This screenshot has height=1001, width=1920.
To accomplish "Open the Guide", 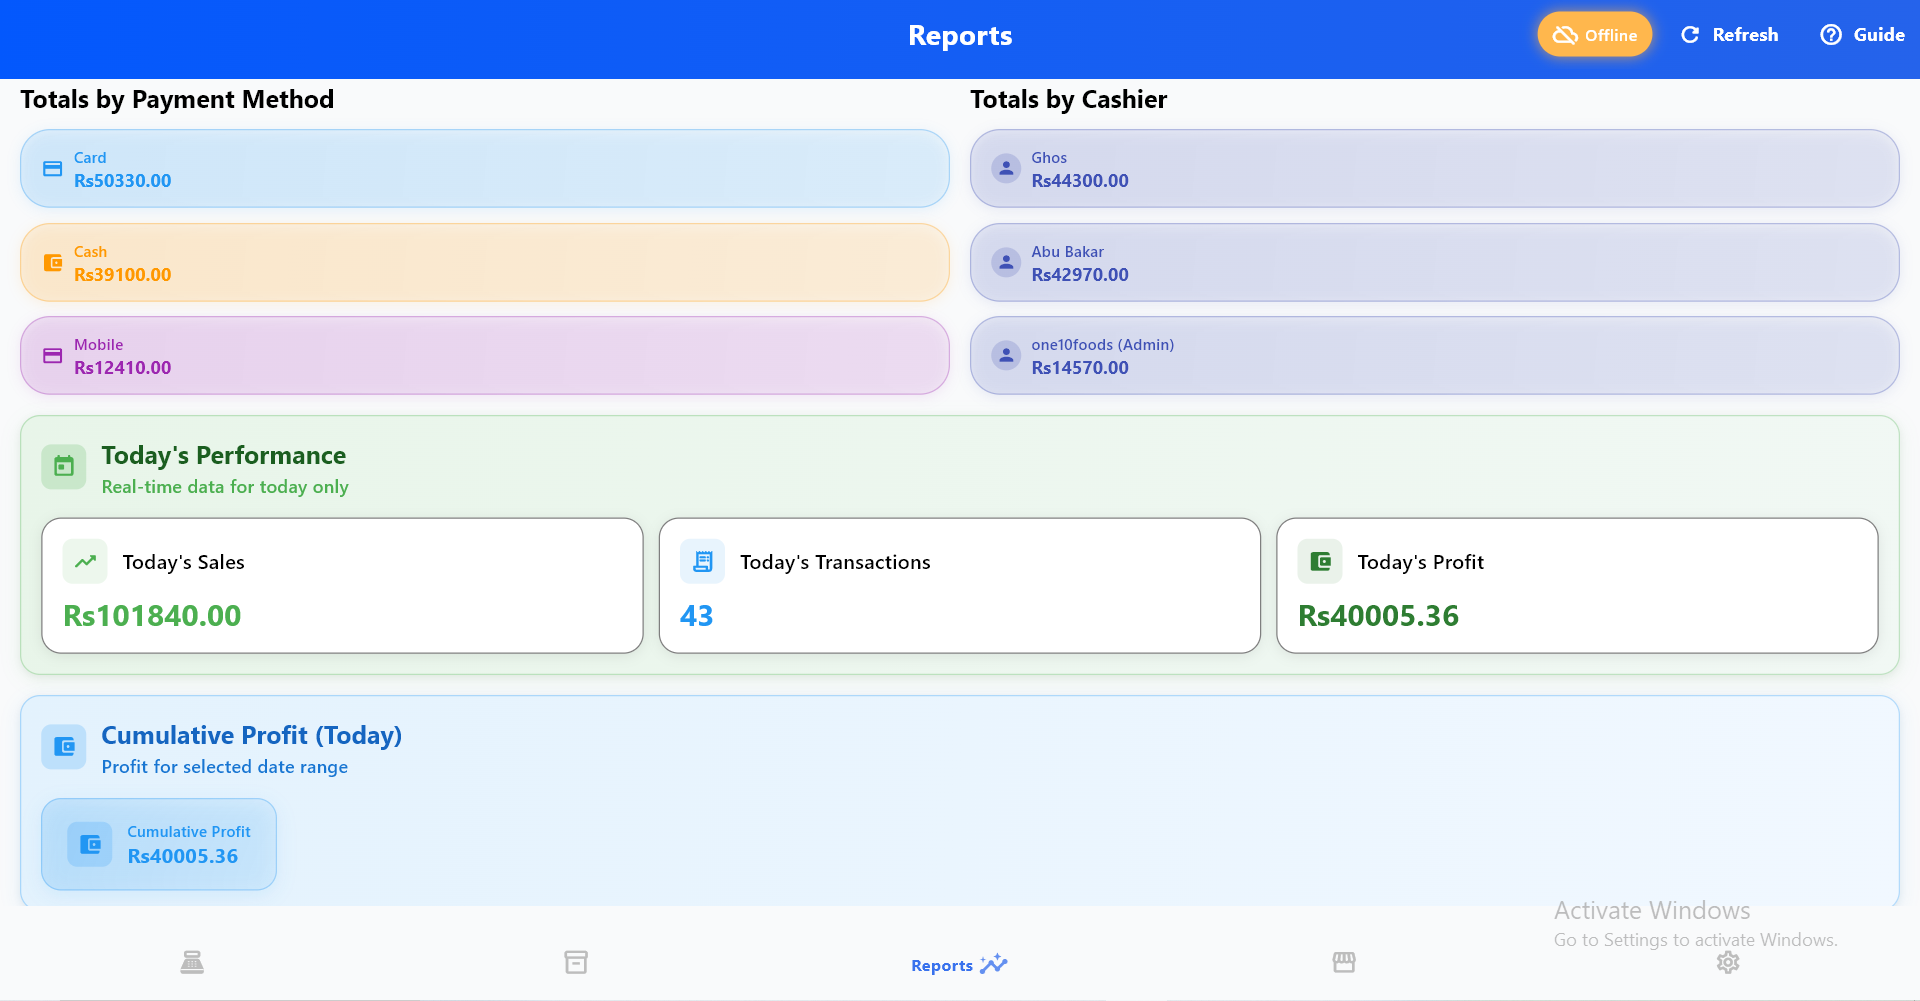I will pos(1862,34).
